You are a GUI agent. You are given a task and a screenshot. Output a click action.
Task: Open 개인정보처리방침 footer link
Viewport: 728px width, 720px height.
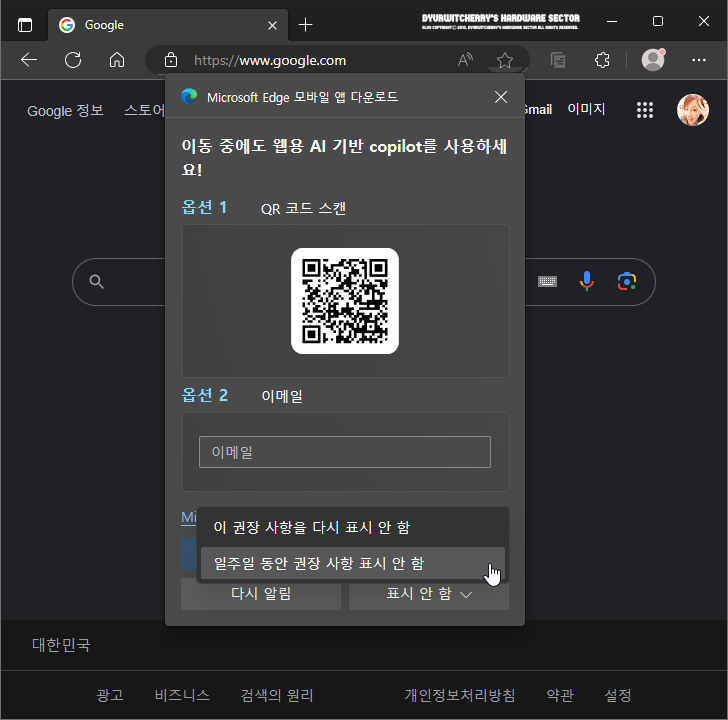click(460, 695)
